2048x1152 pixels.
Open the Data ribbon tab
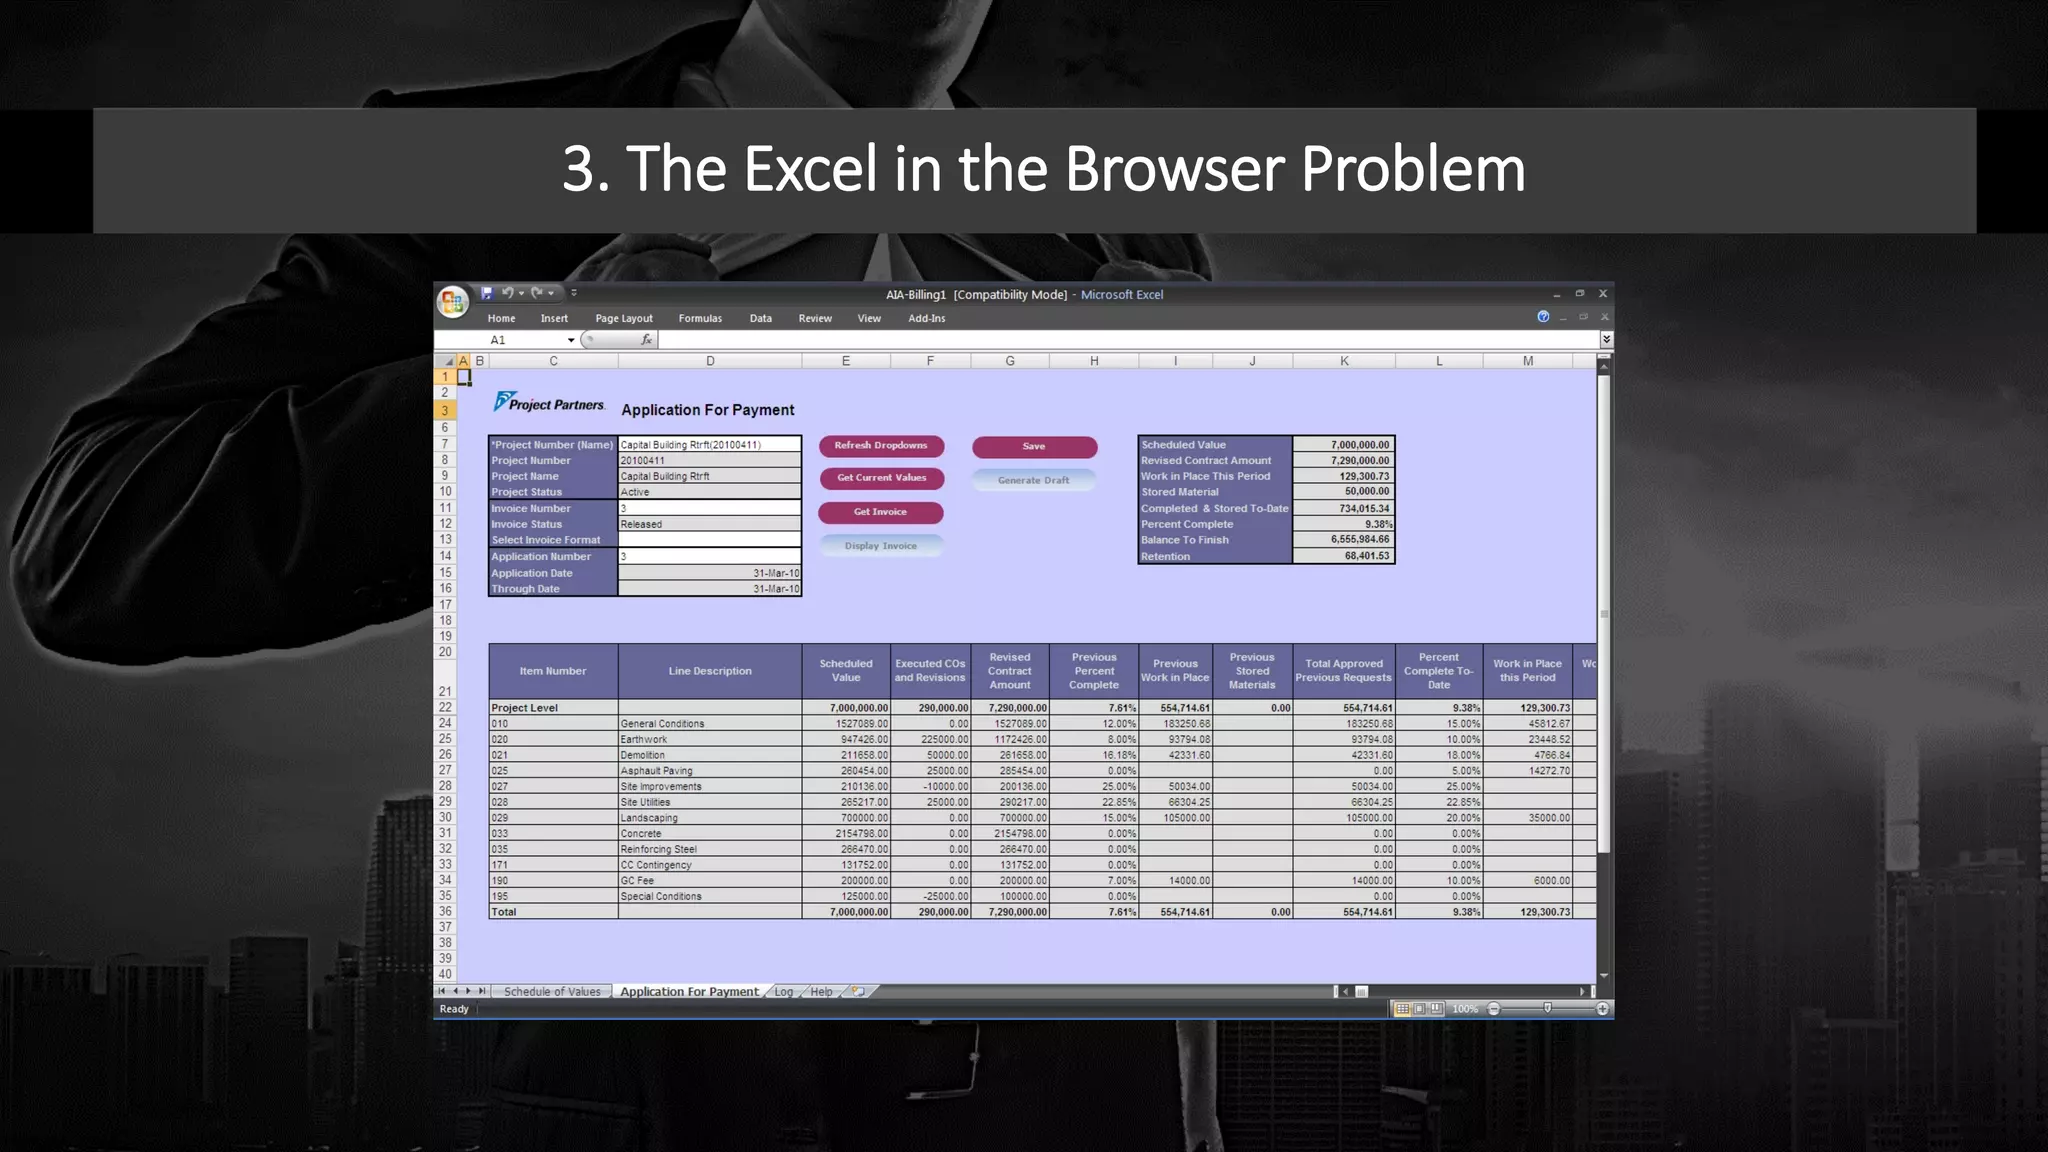click(x=761, y=318)
